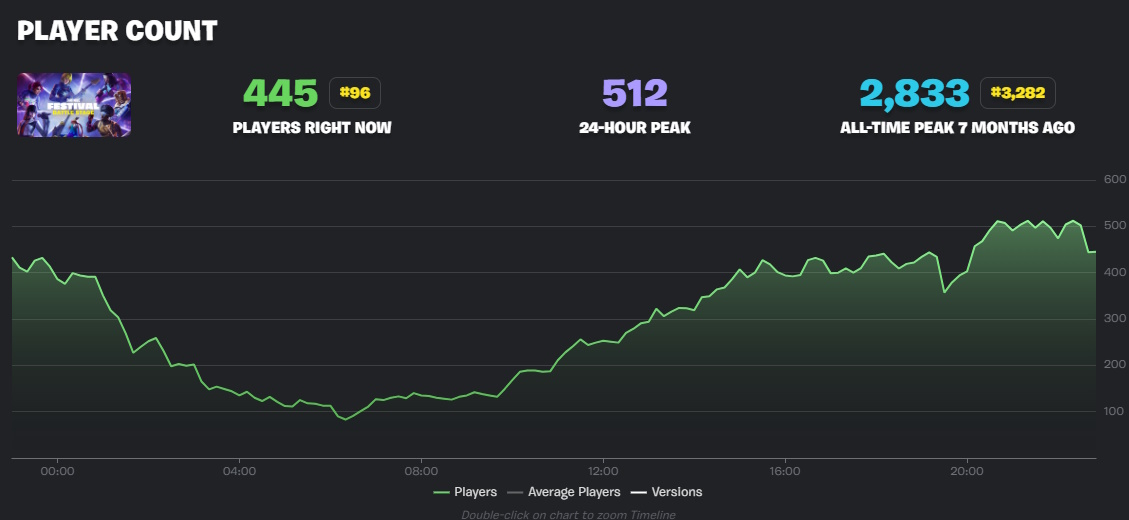
Task: Click the #3,282 all-time rank badge
Action: [1017, 93]
